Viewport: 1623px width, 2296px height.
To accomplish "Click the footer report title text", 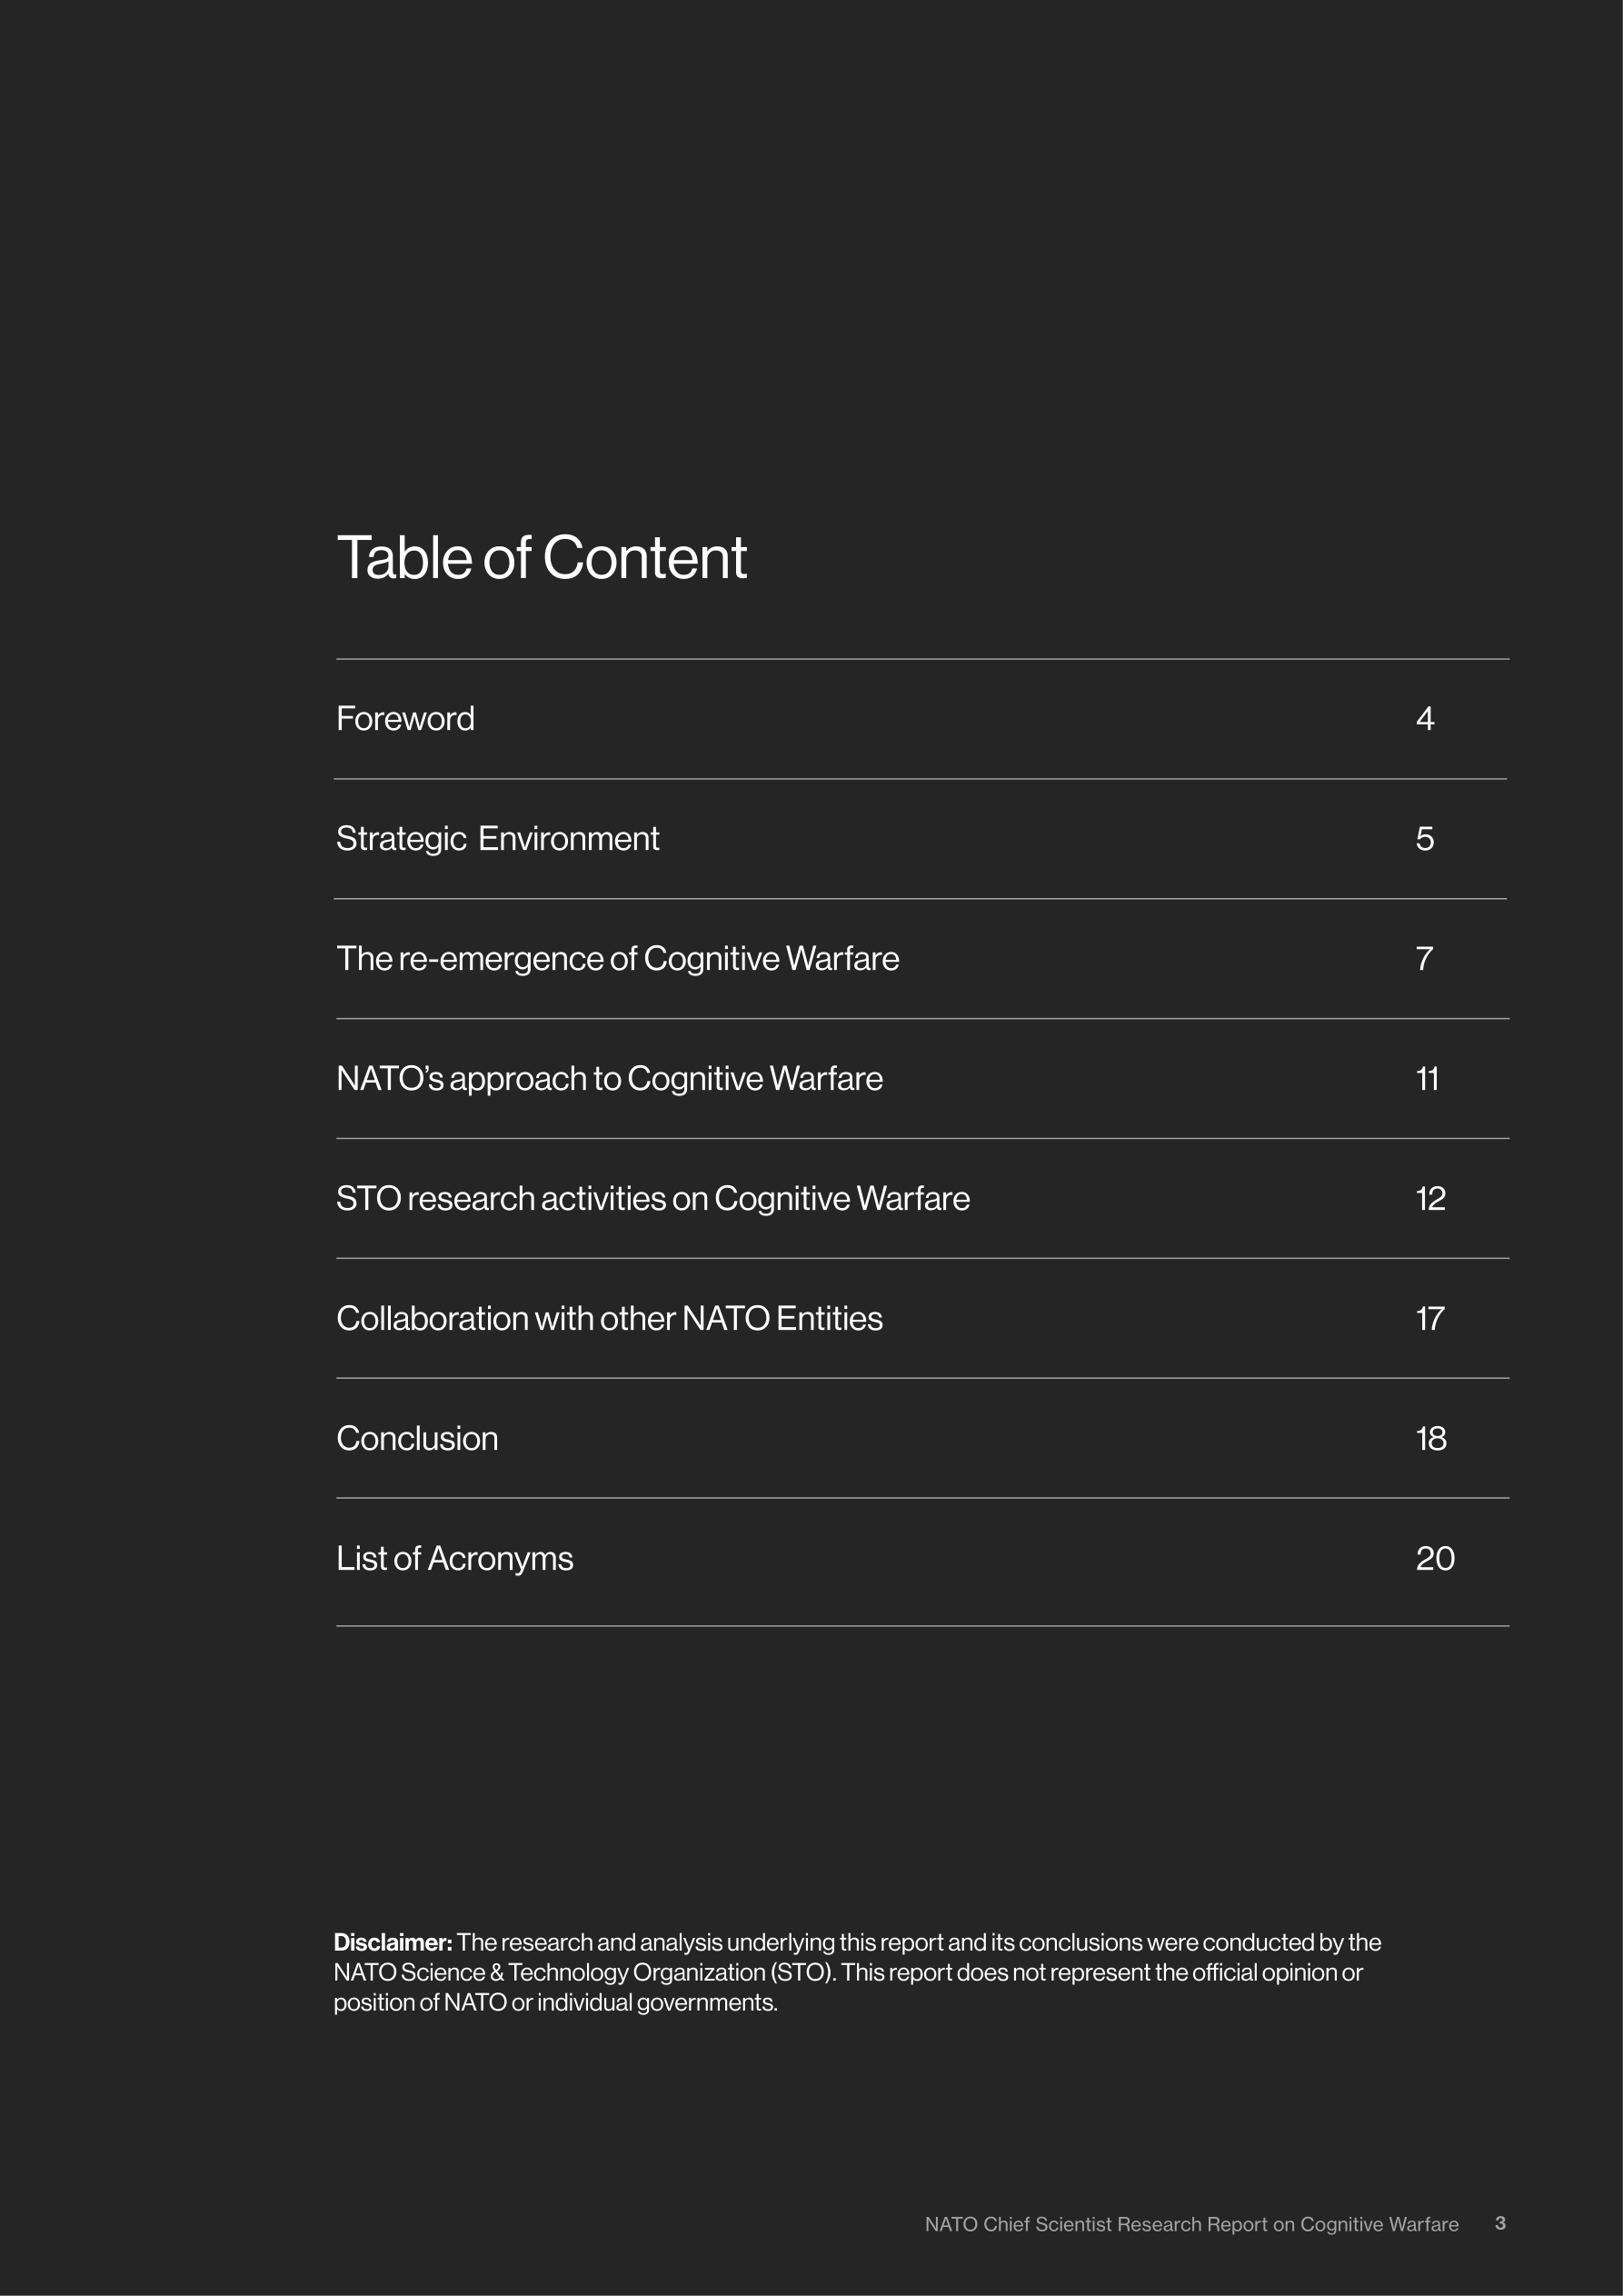I will point(1191,2224).
